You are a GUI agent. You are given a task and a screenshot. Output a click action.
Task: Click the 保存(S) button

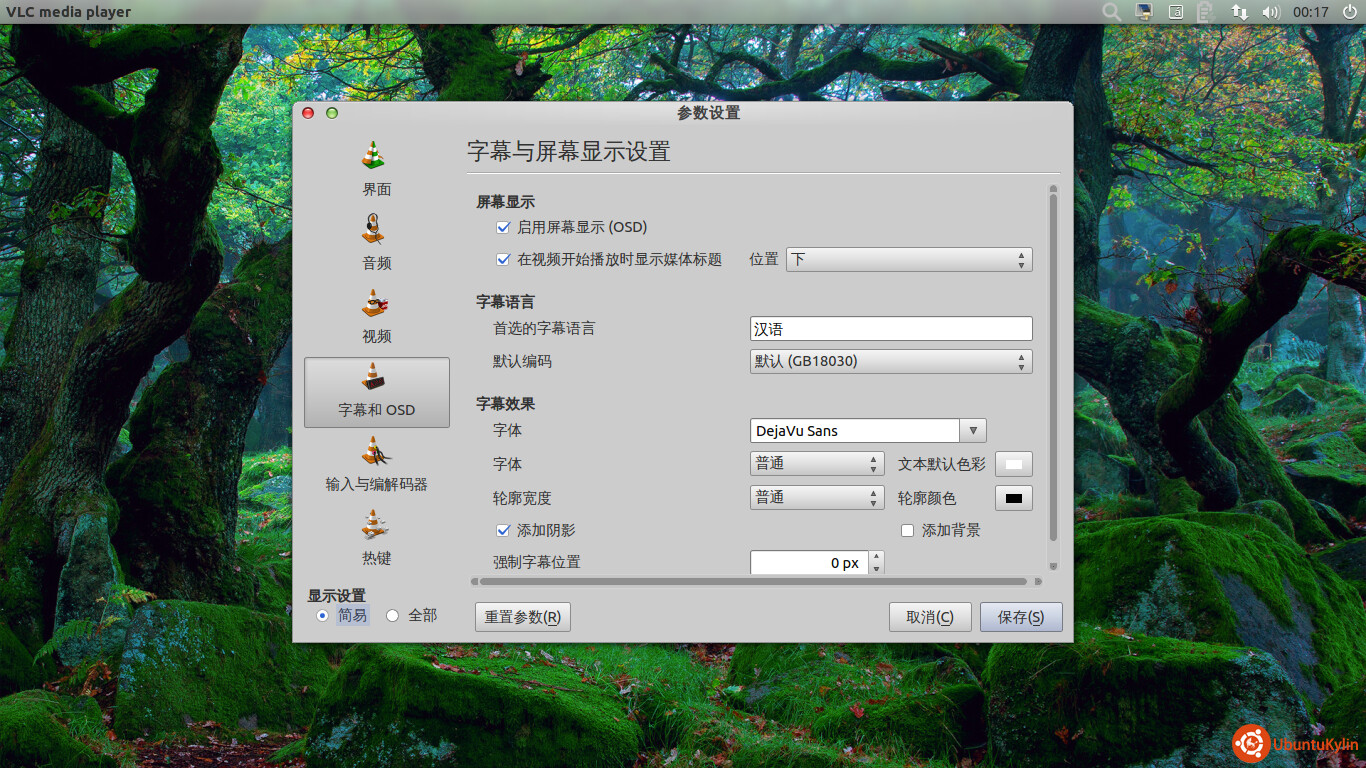click(1020, 617)
